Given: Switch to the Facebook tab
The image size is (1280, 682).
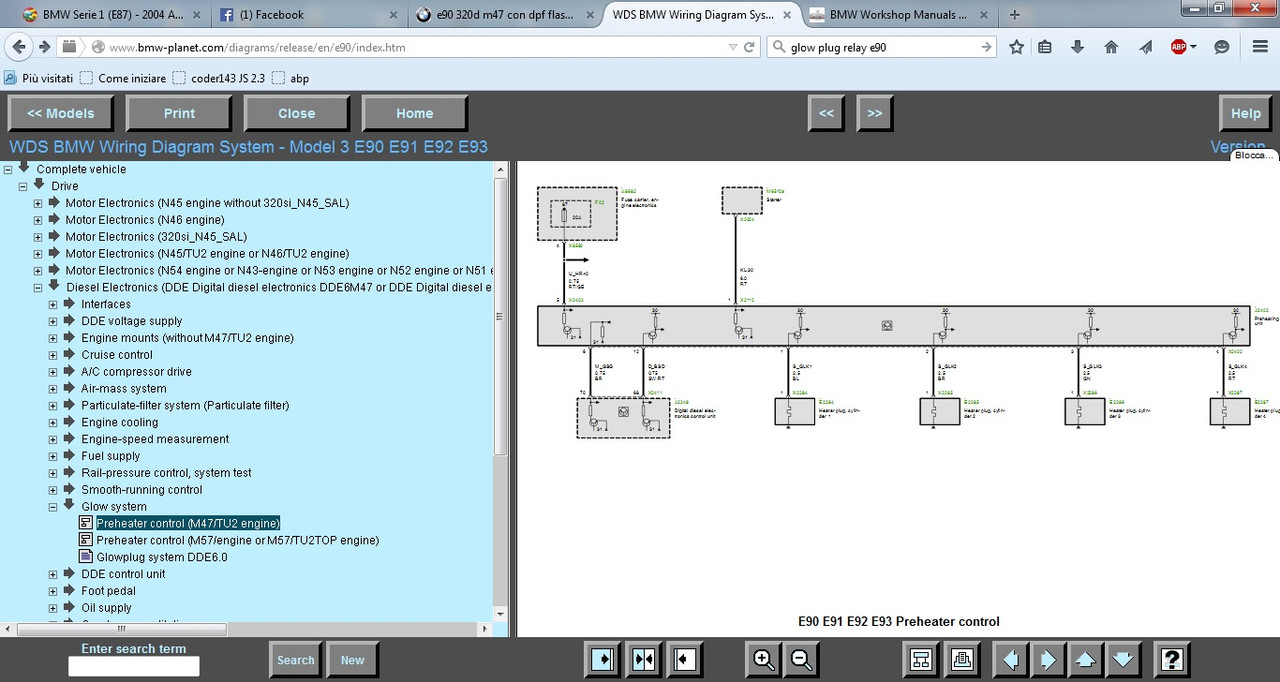Looking at the screenshot, I should tap(306, 15).
